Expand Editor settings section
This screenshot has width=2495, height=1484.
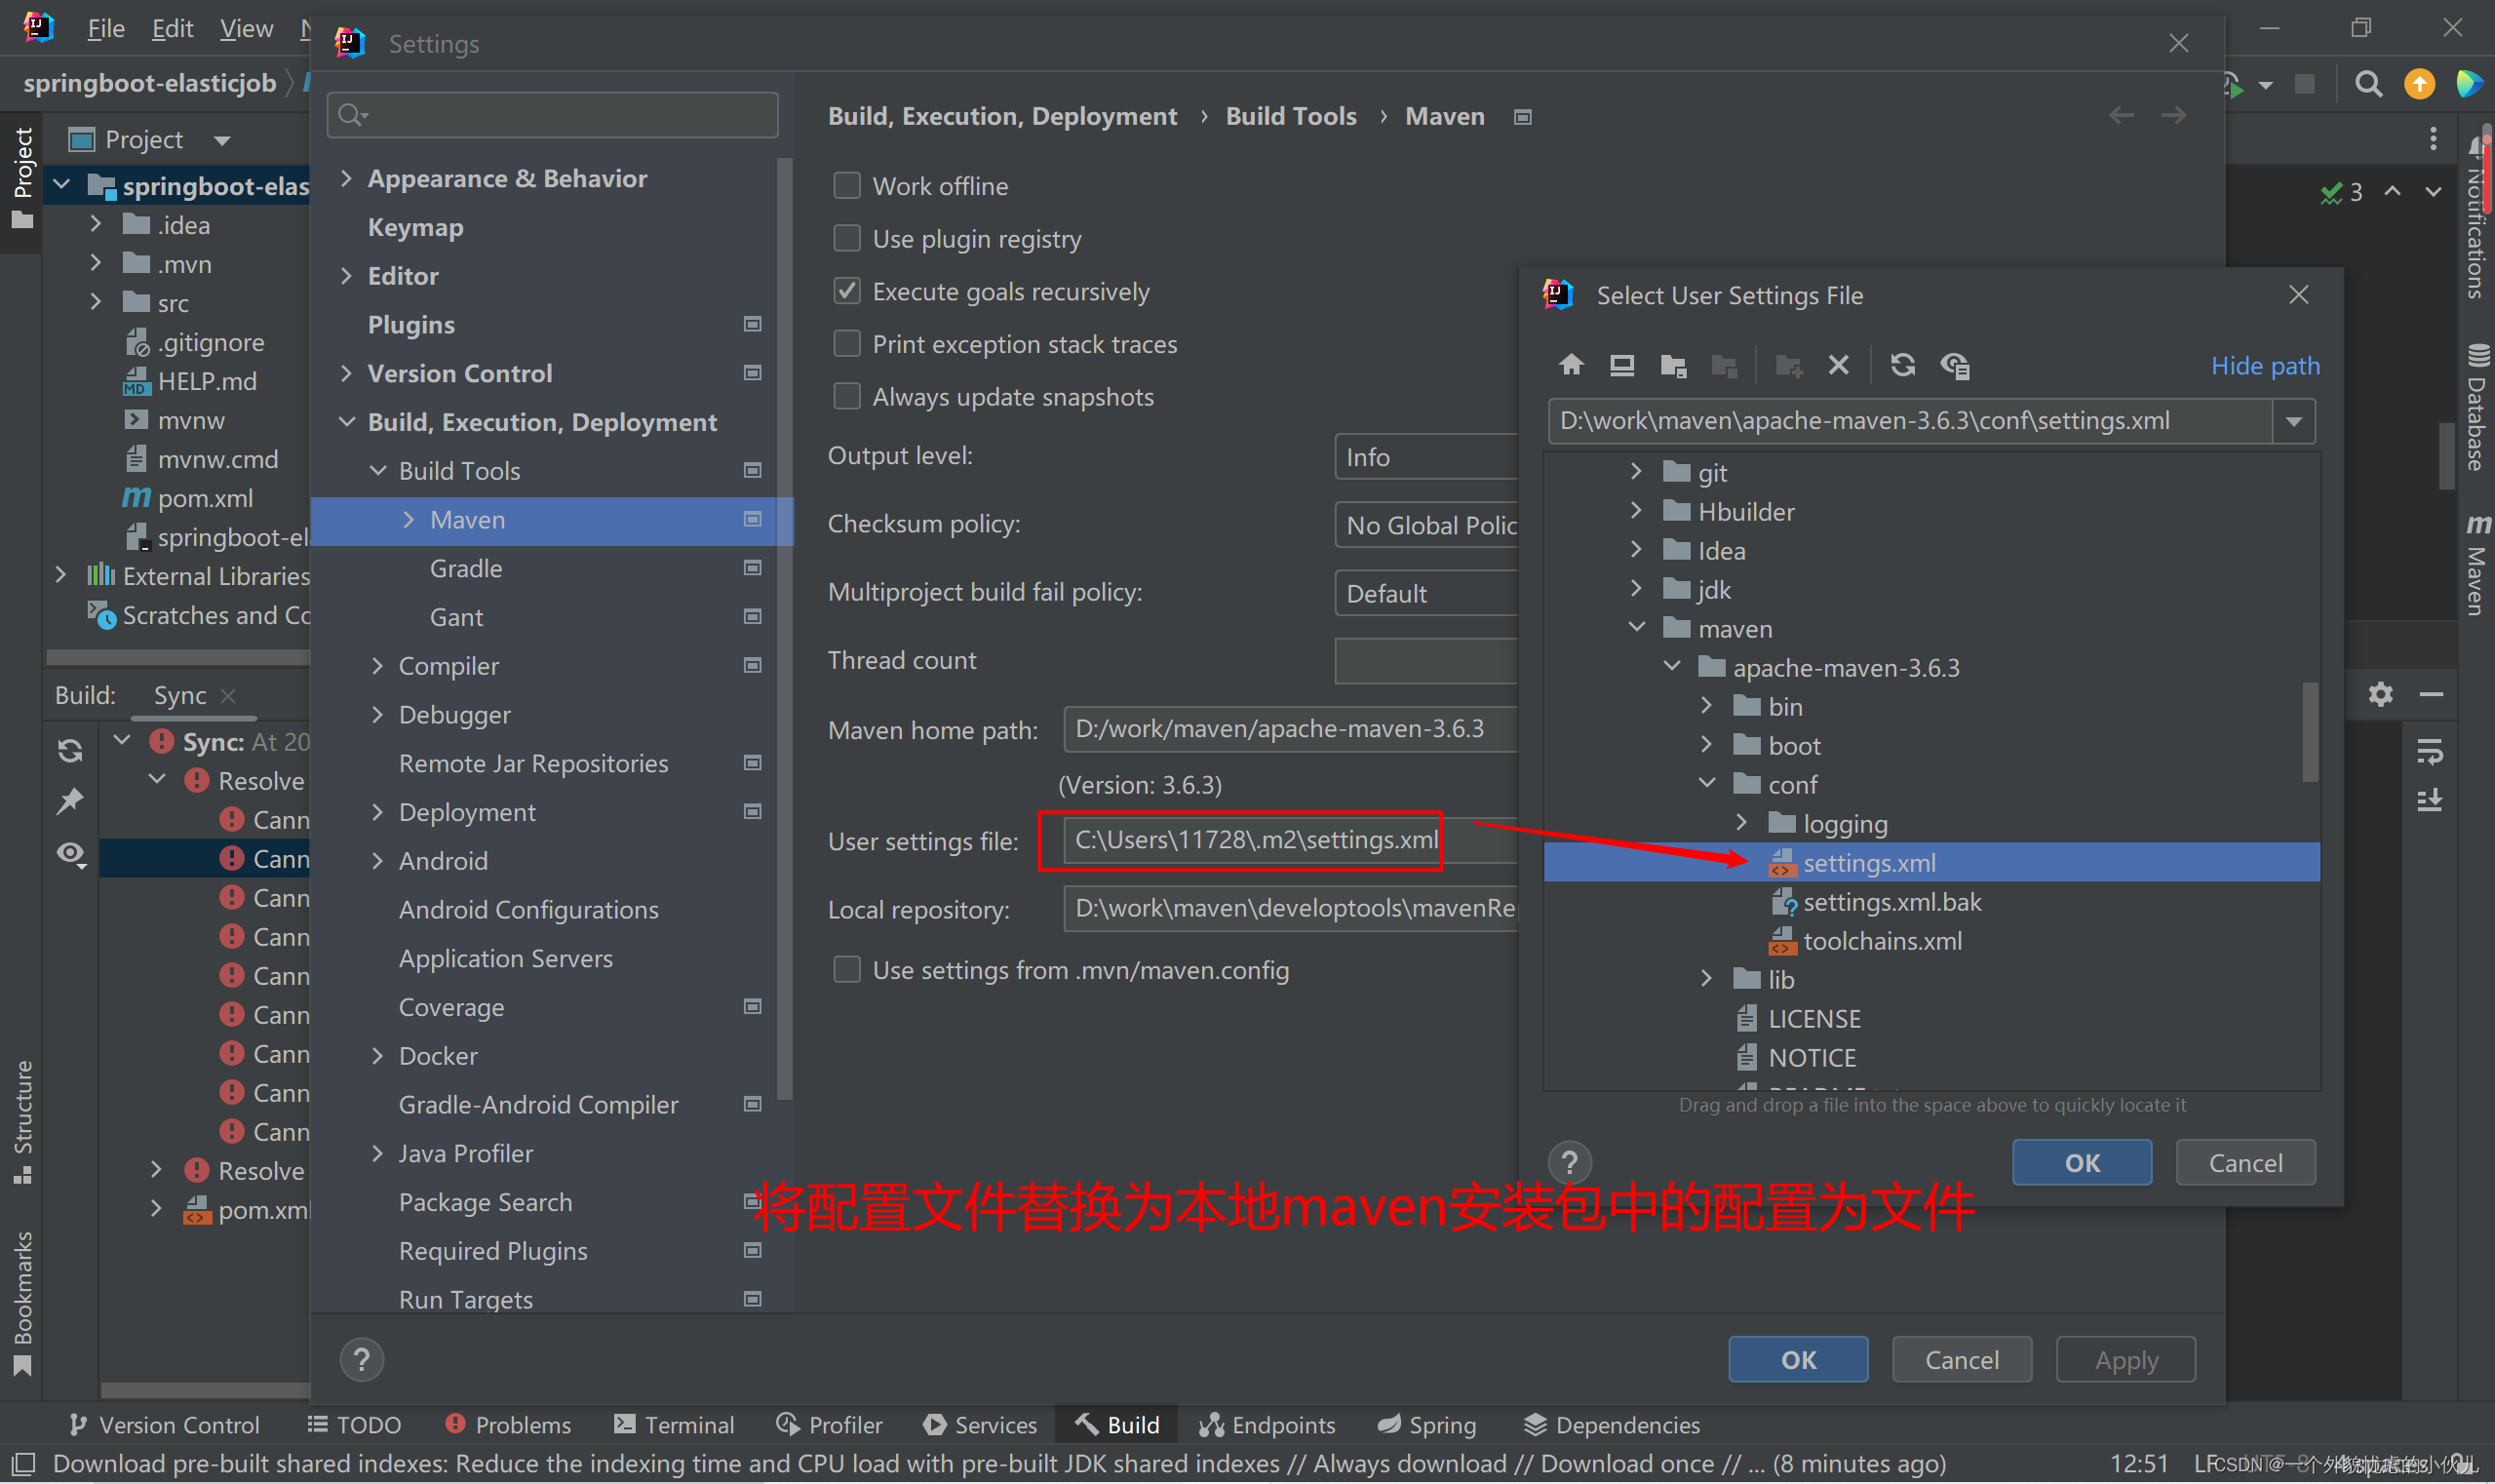coord(346,275)
